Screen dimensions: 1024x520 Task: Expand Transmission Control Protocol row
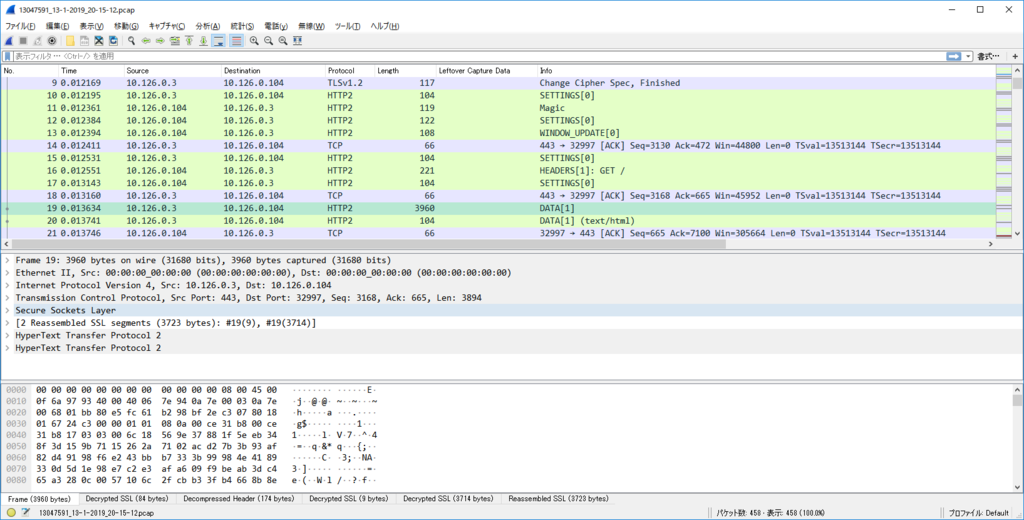pos(7,298)
